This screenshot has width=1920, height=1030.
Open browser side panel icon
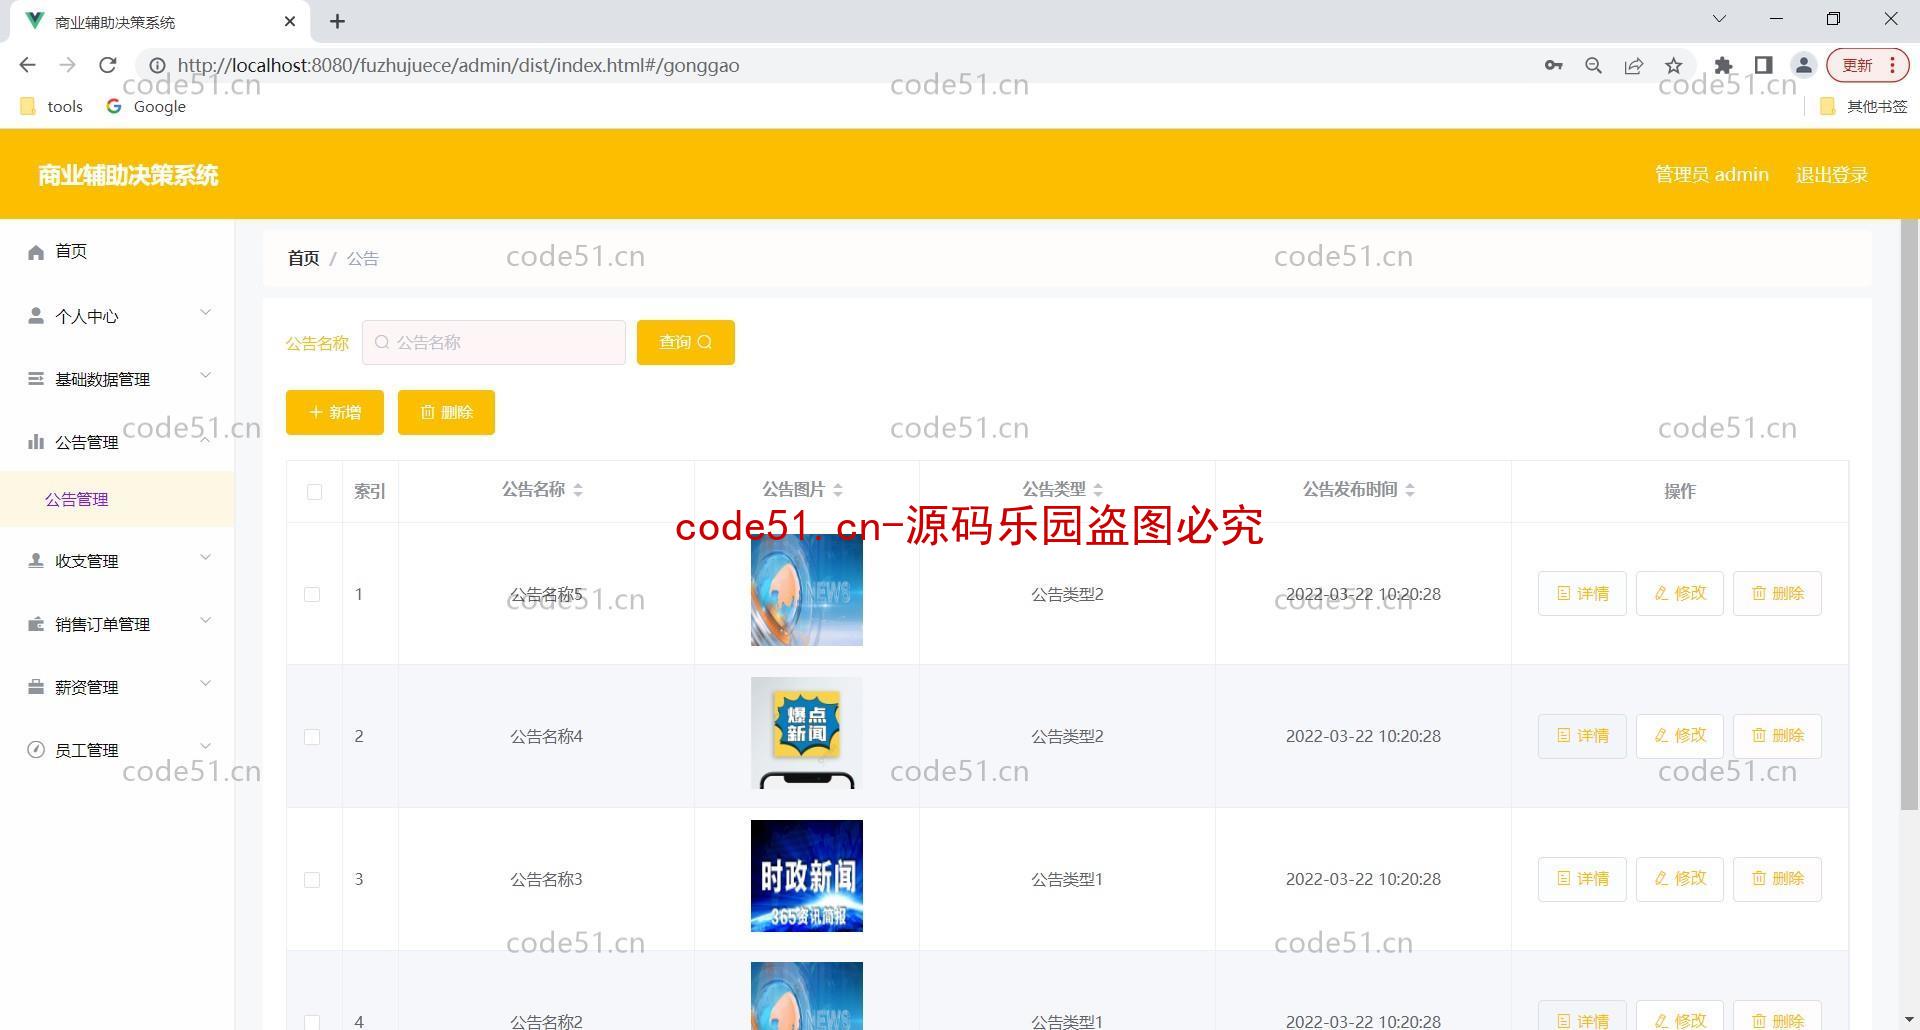click(1763, 65)
